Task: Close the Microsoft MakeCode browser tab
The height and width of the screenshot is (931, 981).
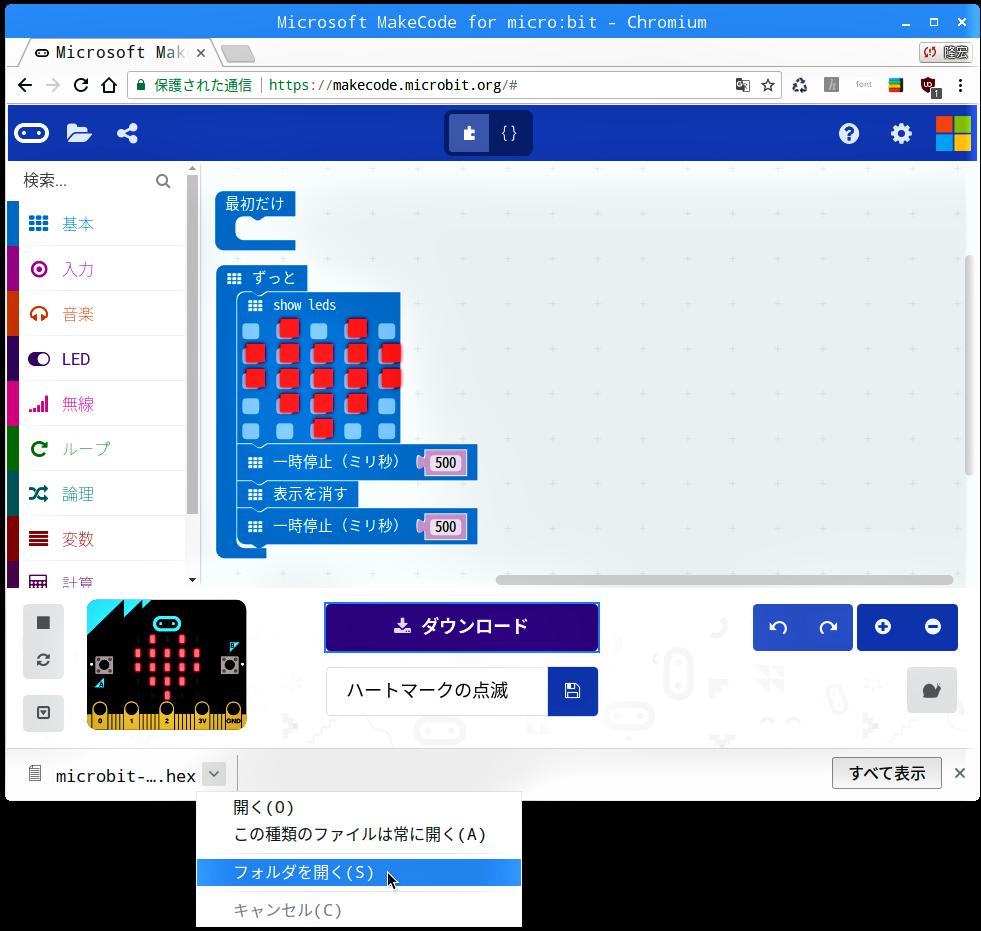Action: coord(201,53)
